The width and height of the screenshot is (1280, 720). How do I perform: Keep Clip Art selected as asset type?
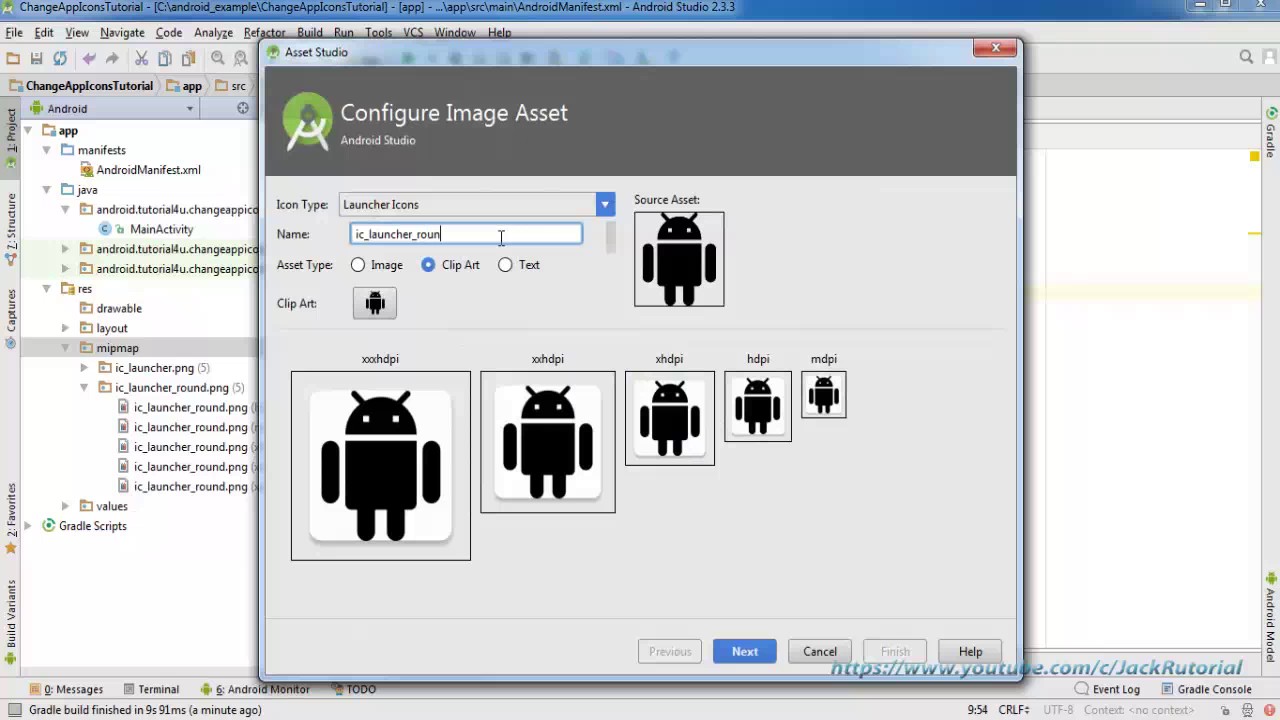pos(428,265)
